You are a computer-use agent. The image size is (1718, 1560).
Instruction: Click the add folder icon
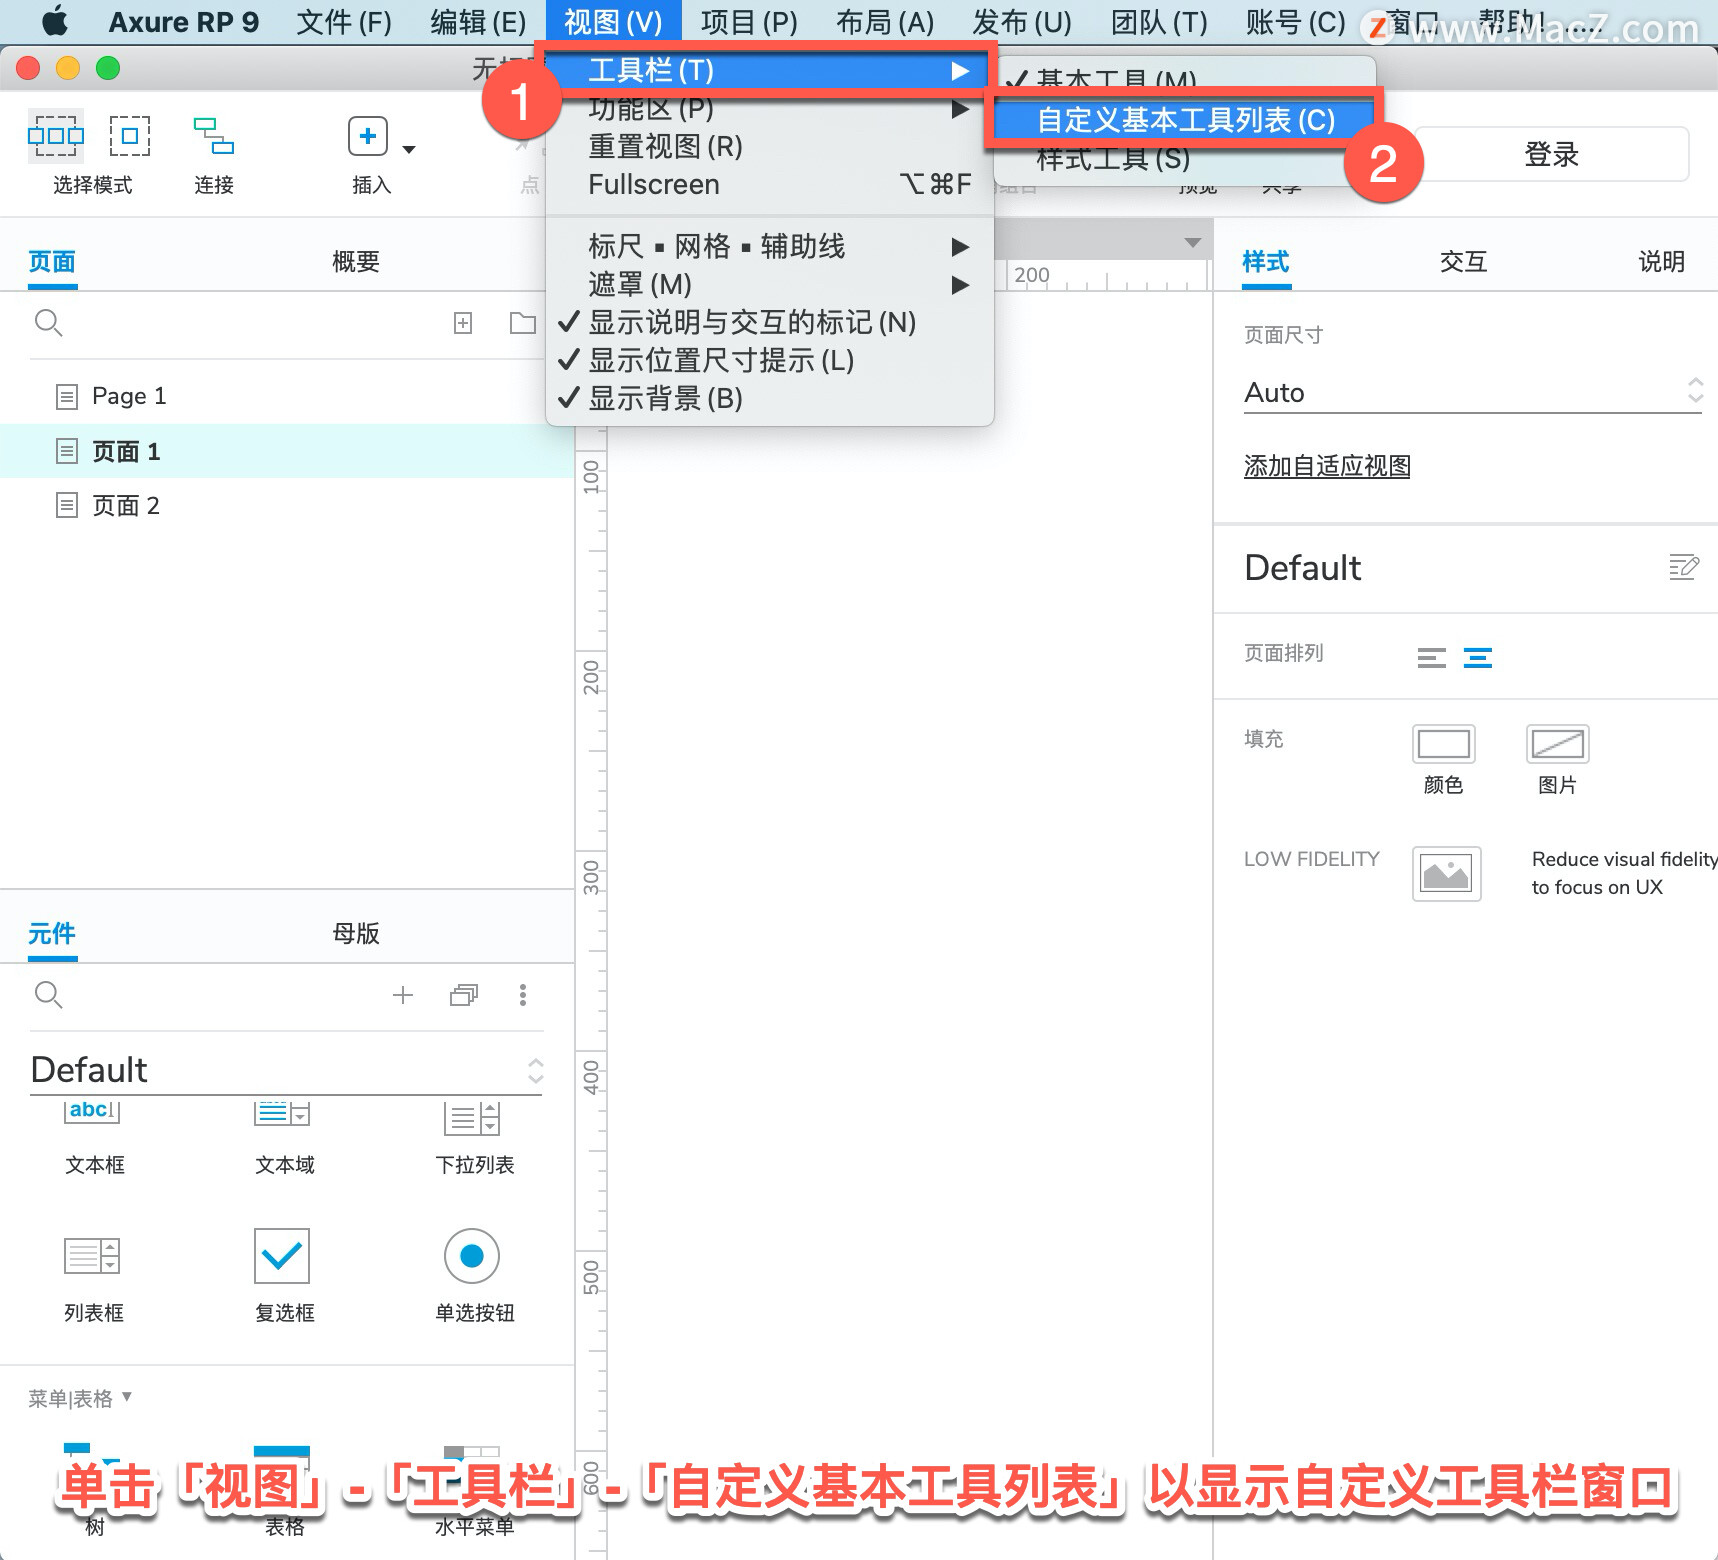pyautogui.click(x=522, y=323)
